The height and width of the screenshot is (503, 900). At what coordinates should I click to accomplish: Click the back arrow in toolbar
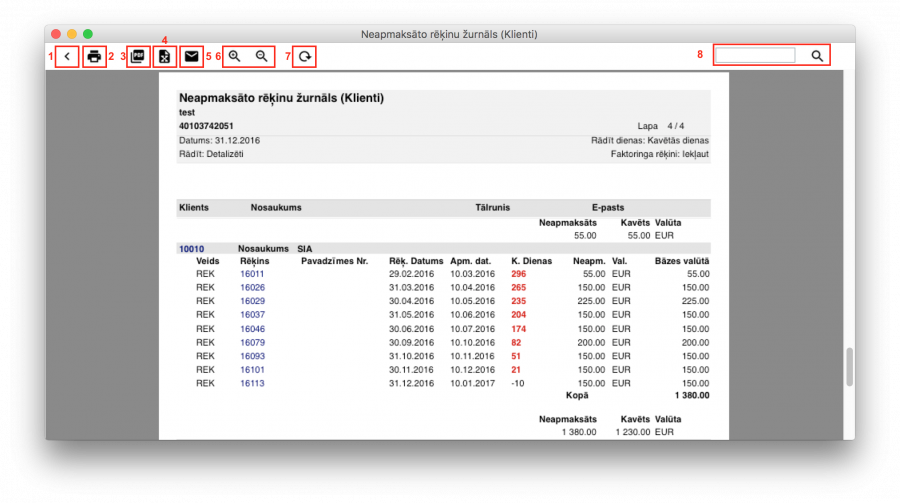click(x=67, y=57)
